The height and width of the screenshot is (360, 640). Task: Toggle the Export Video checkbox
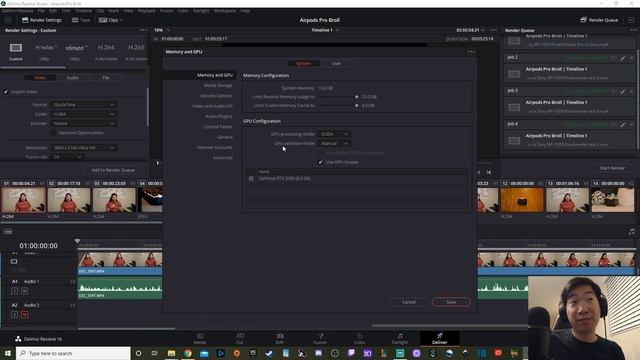click(x=6, y=92)
